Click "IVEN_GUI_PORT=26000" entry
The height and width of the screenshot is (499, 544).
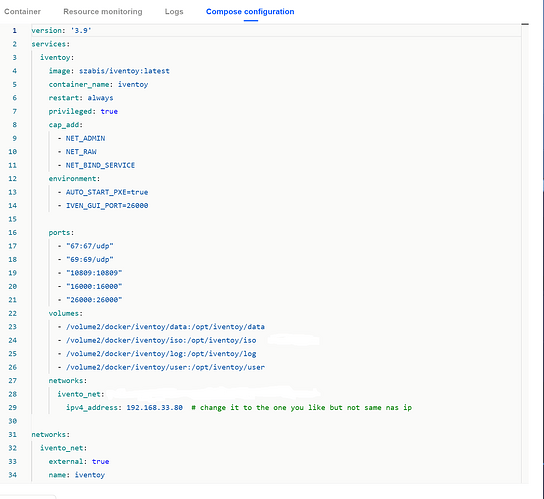pos(107,205)
